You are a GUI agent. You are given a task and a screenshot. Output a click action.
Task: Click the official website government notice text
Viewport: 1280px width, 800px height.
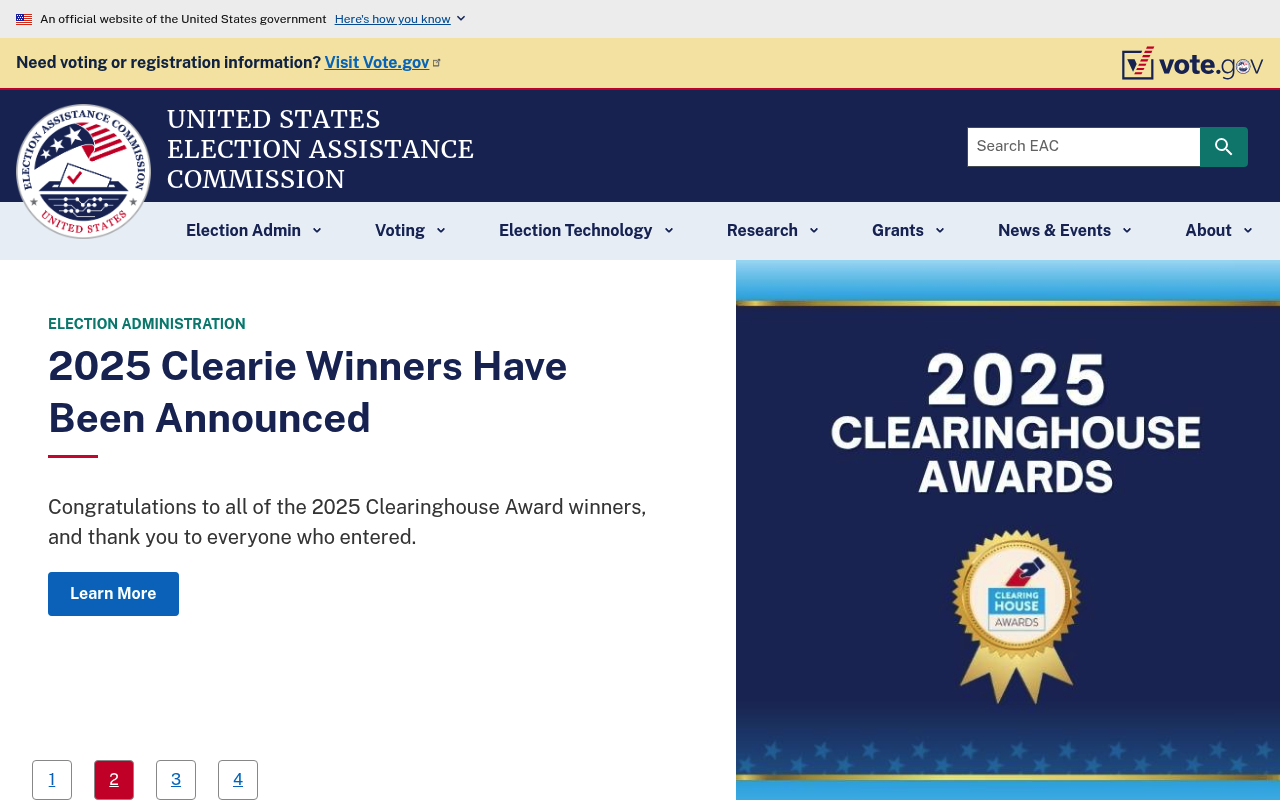(183, 19)
